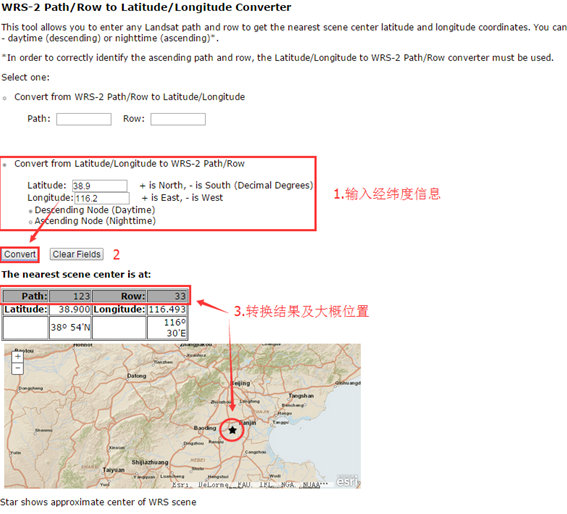Choose Descending Node (Daytime) option
567x514 pixels.
pos(31,211)
